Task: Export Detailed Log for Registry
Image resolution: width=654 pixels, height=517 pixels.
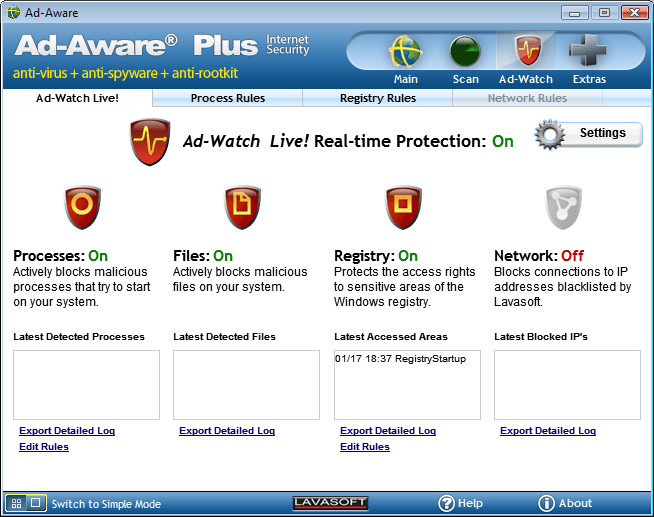Action: click(388, 431)
